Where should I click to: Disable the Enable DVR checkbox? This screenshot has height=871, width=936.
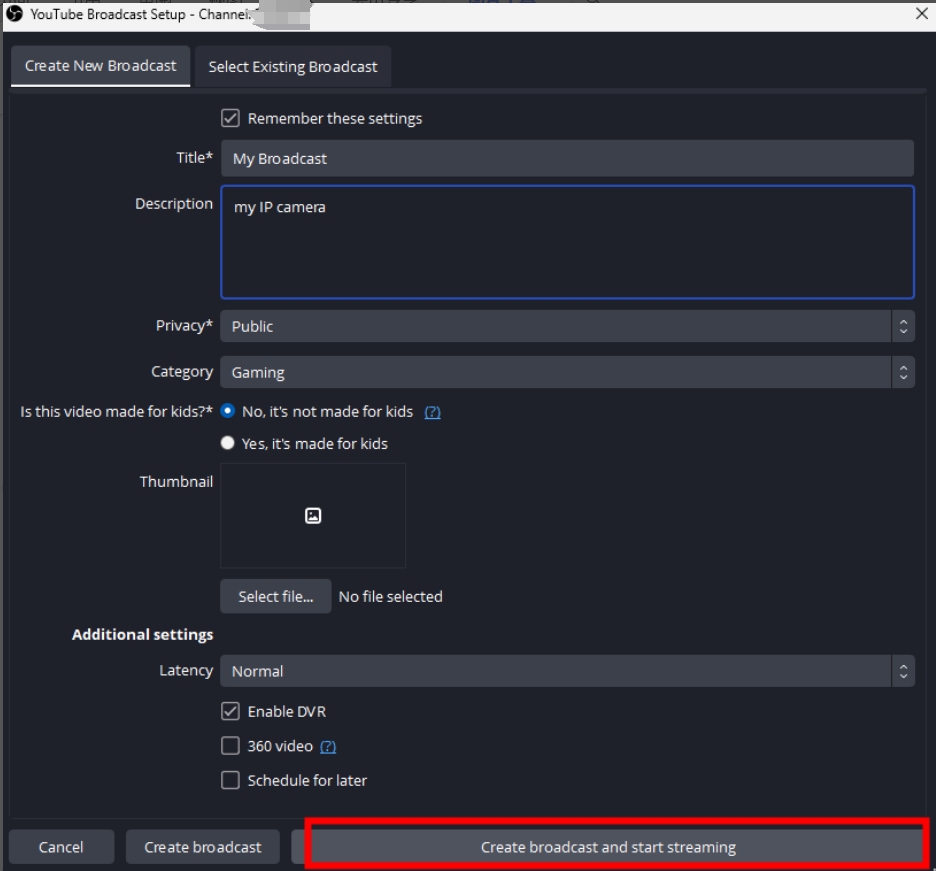pos(231,712)
